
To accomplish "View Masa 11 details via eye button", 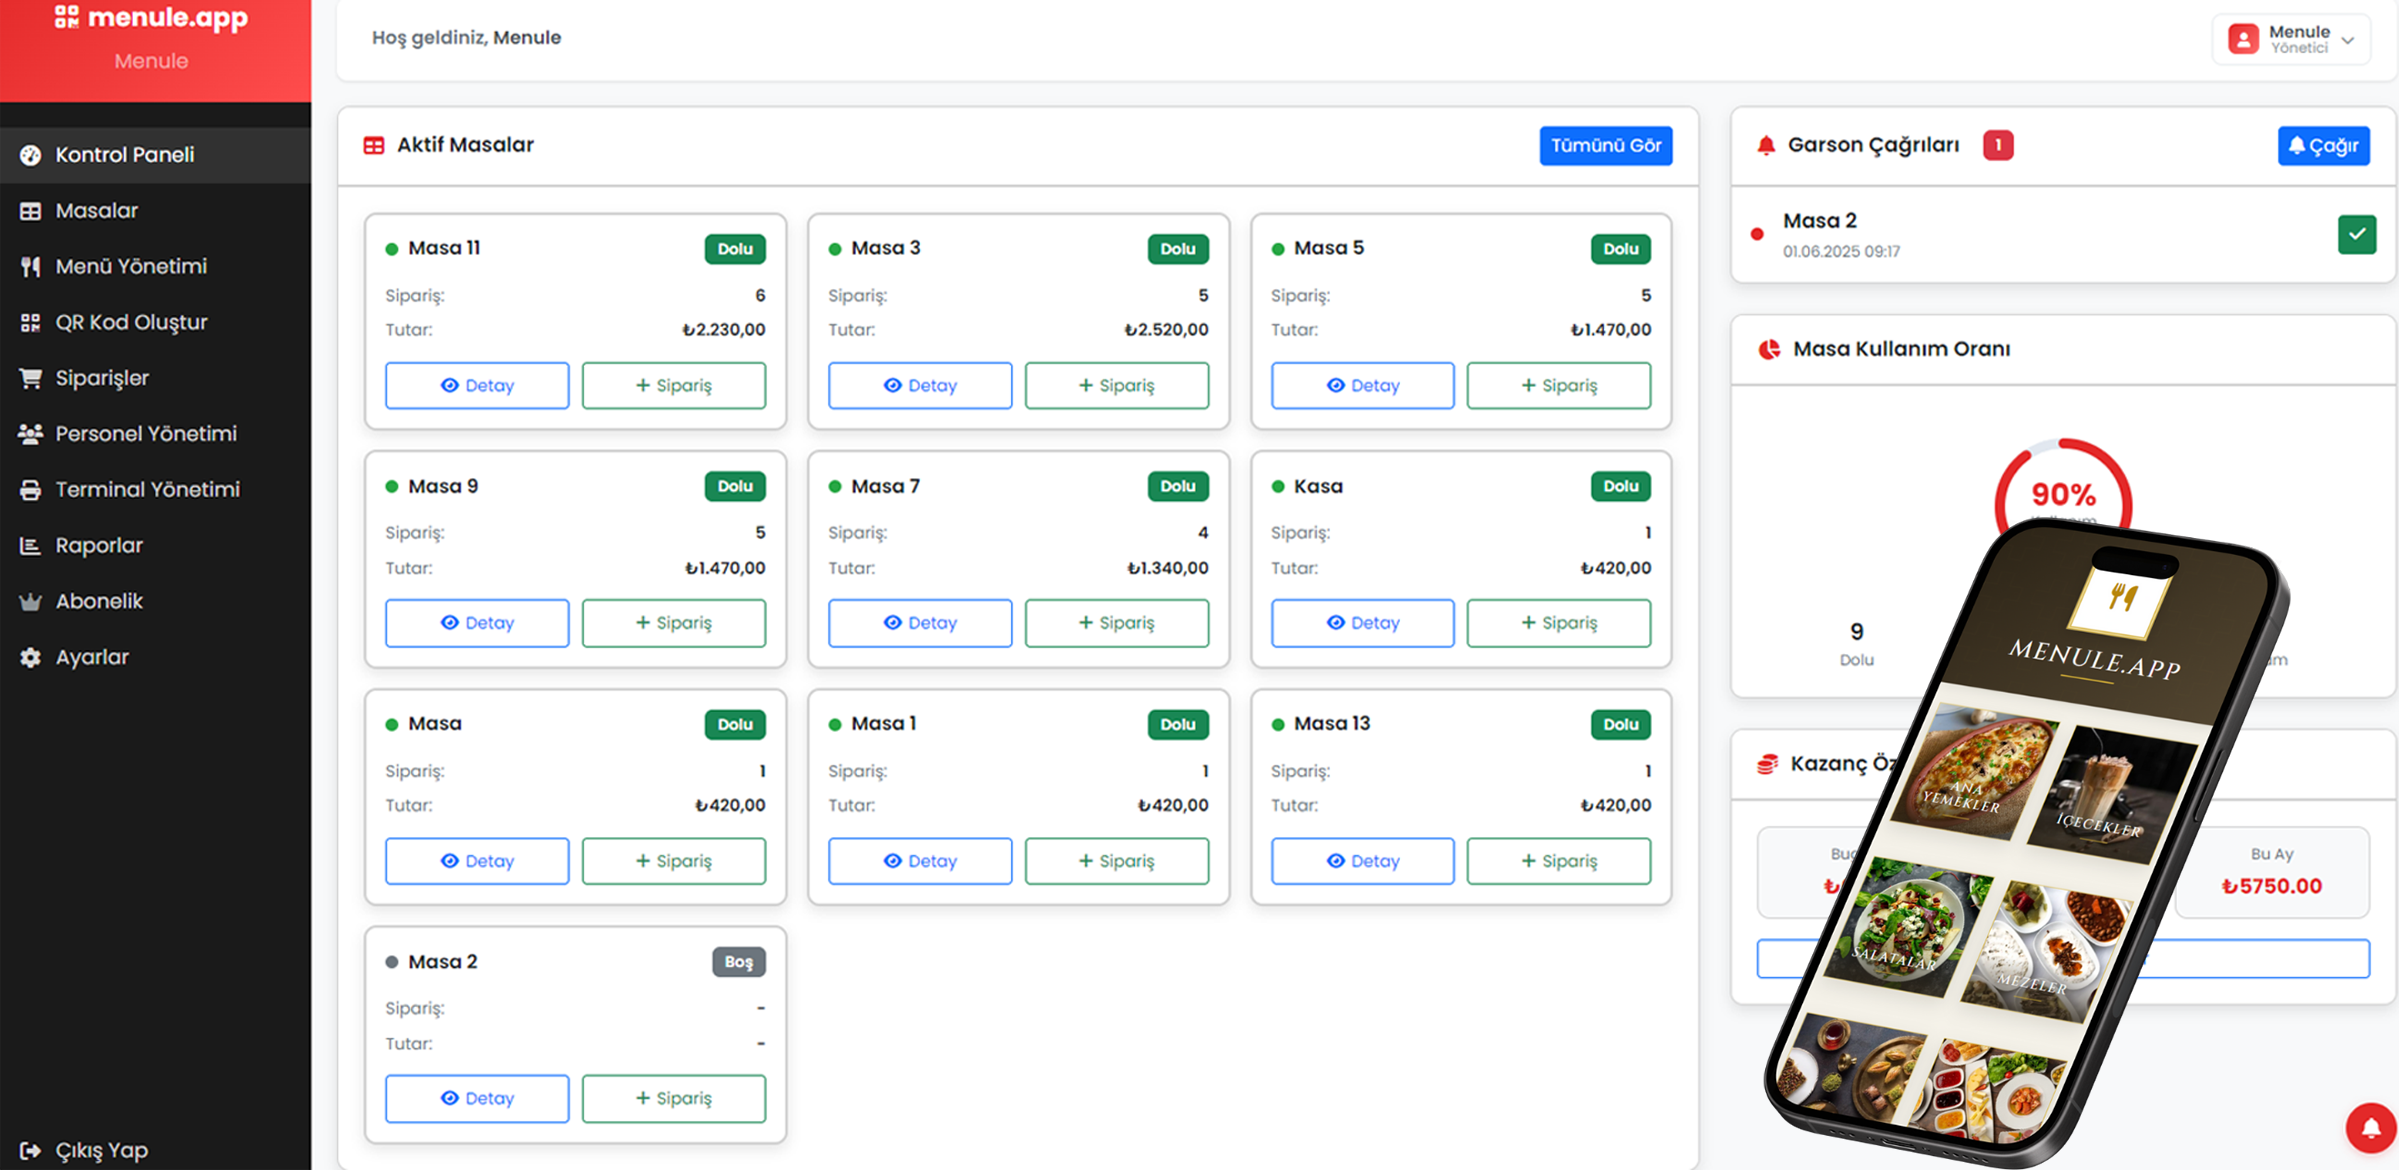I will (x=477, y=385).
